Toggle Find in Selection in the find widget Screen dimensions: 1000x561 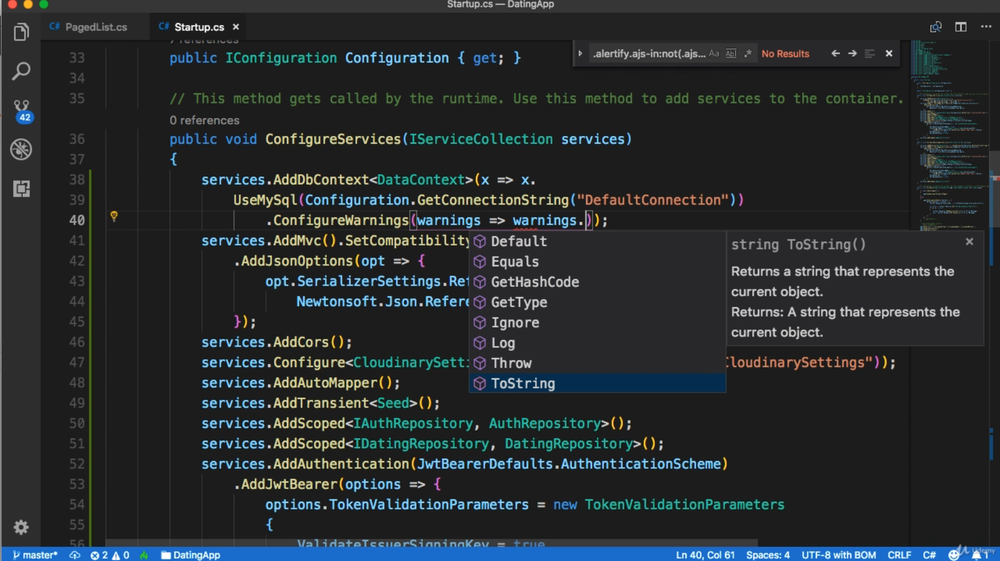coord(870,54)
